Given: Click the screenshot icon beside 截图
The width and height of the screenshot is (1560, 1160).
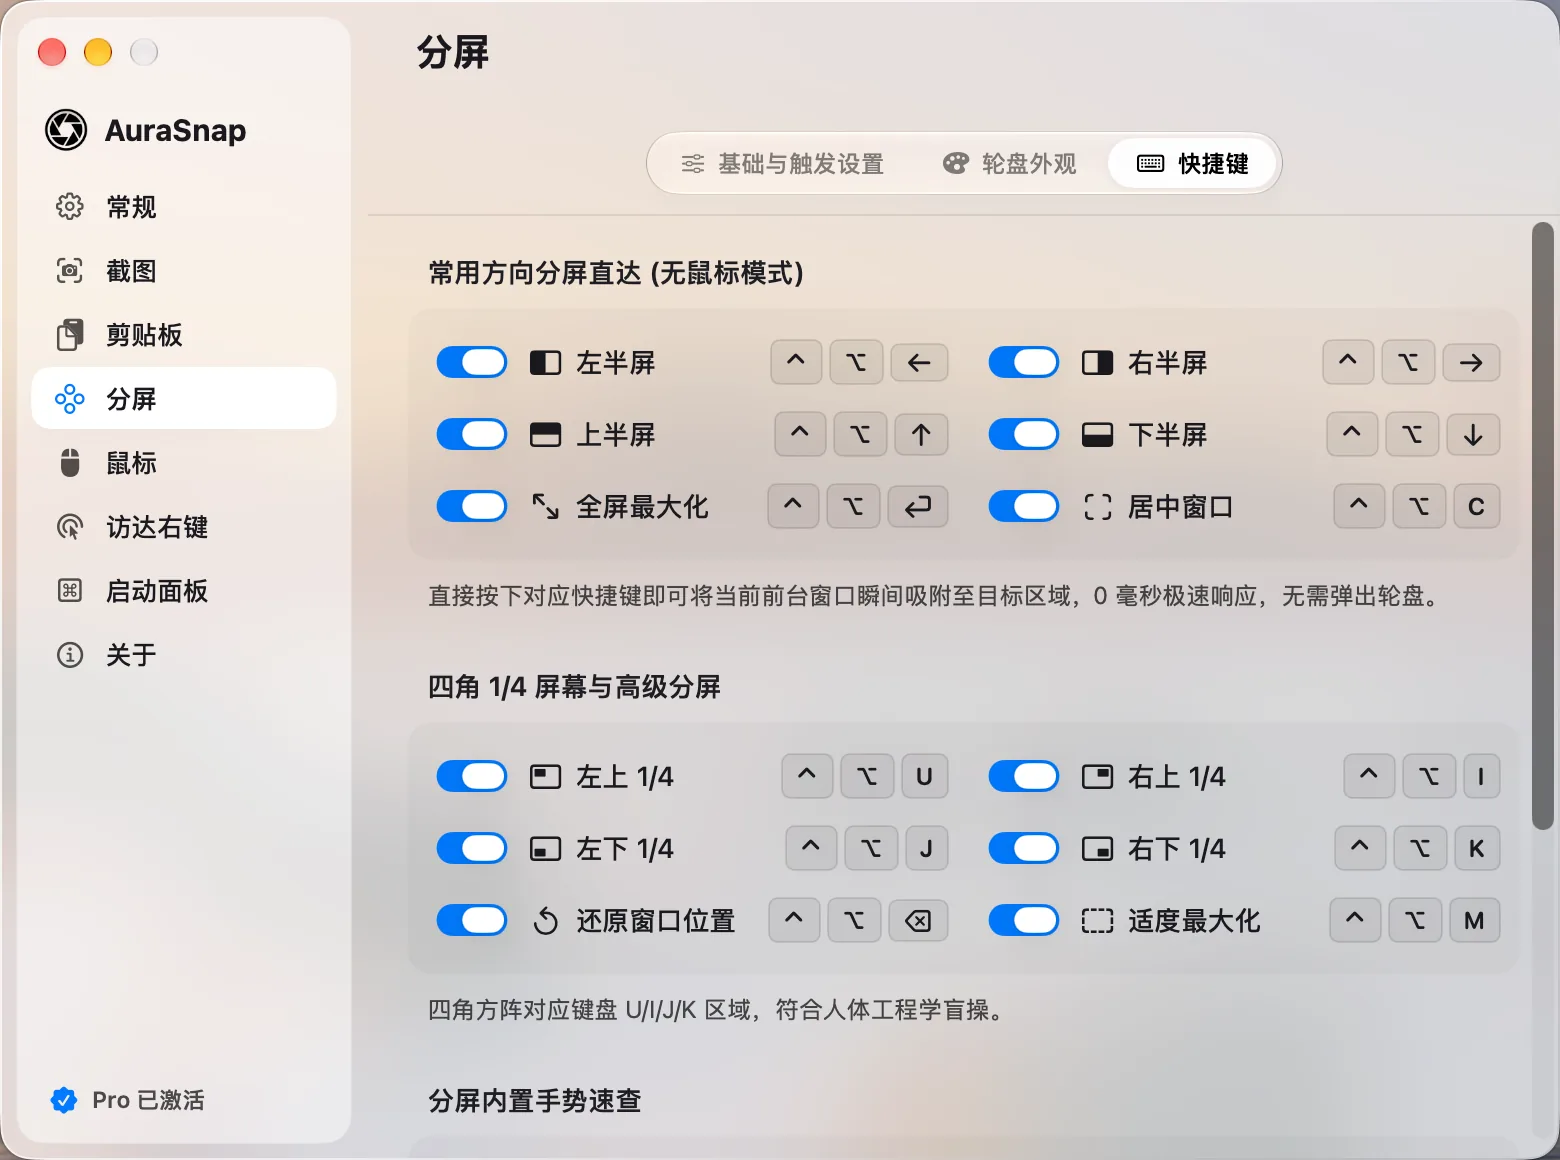Looking at the screenshot, I should (x=70, y=271).
